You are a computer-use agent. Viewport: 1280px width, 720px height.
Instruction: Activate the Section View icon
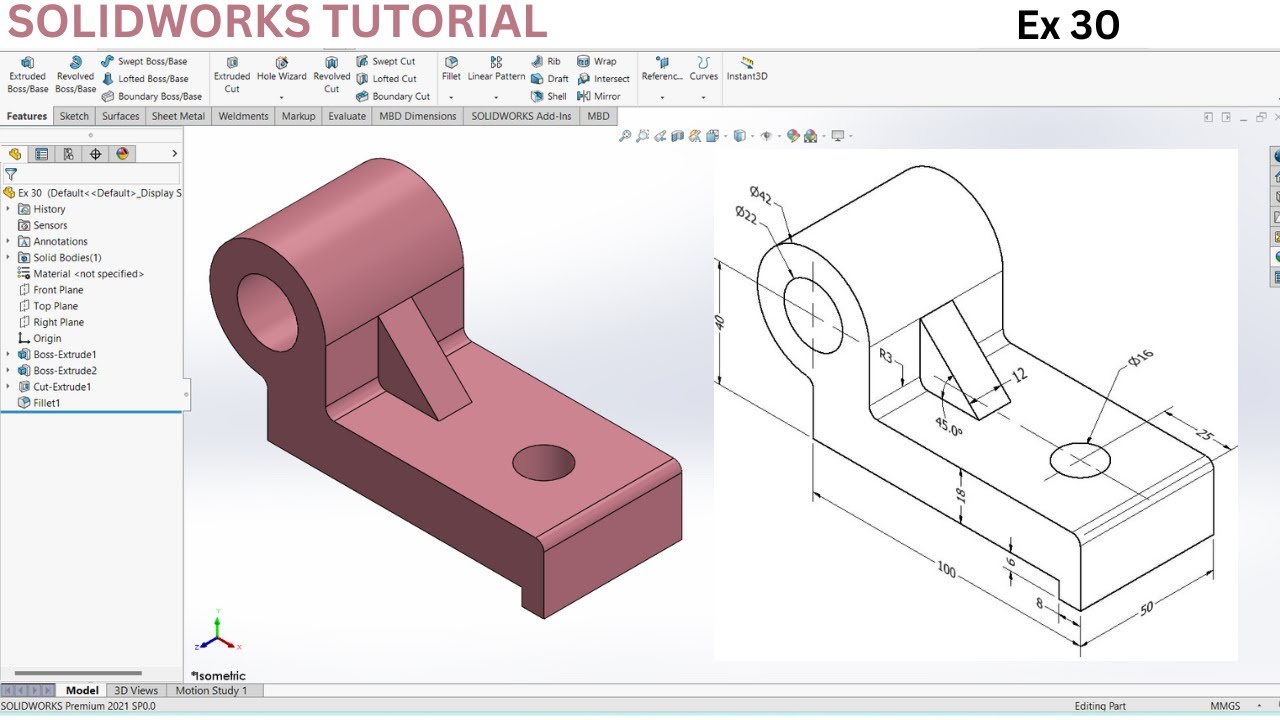point(677,136)
